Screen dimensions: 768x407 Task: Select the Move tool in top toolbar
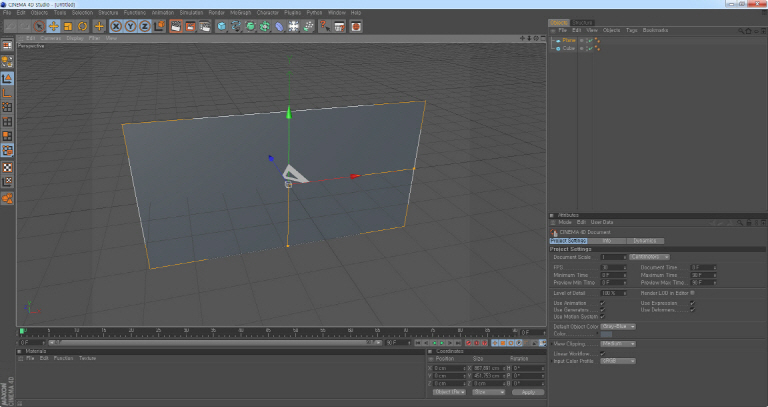click(53, 26)
